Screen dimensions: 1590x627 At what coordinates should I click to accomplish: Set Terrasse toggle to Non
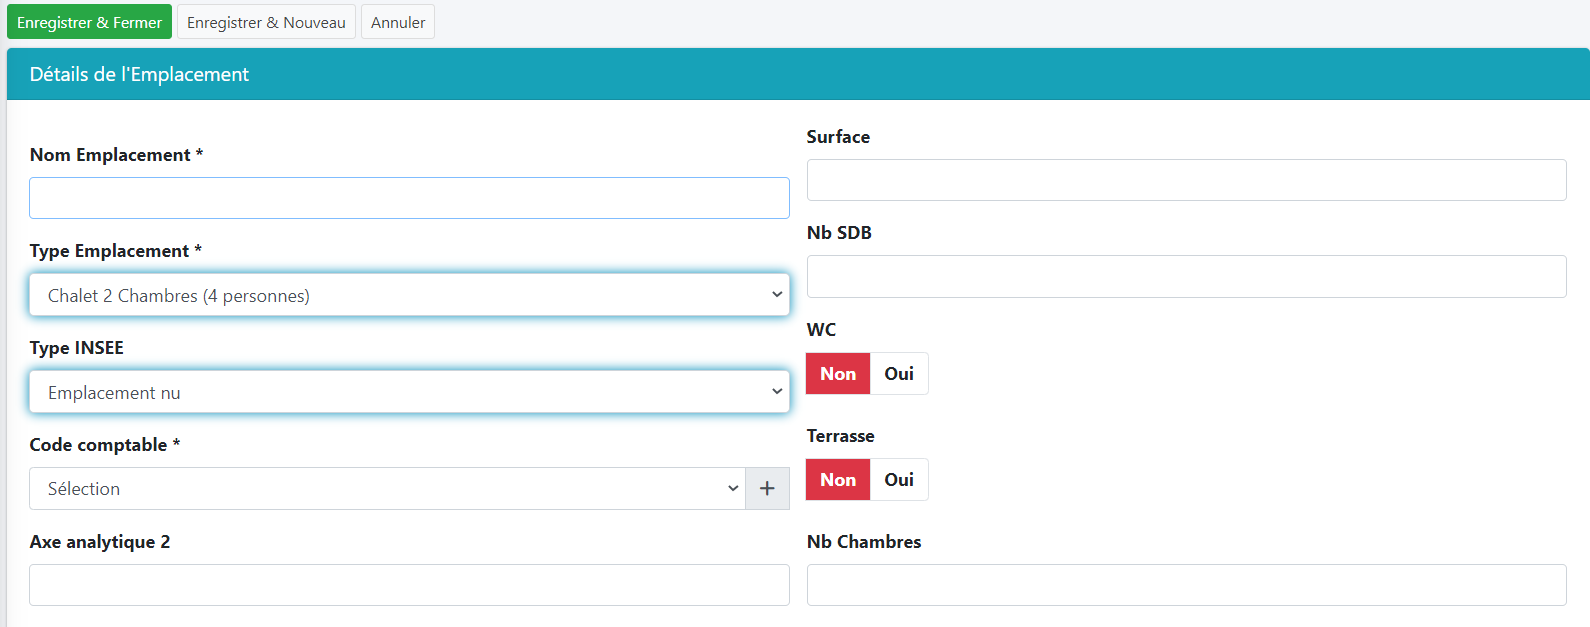[x=838, y=480]
